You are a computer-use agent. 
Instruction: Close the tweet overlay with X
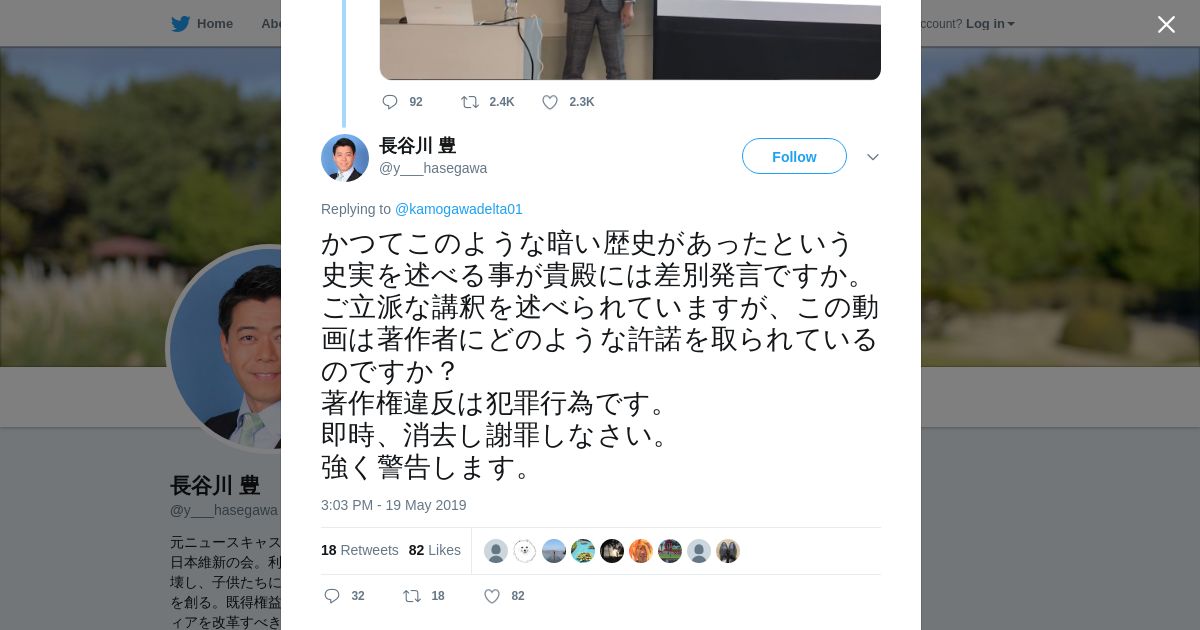pos(1166,24)
